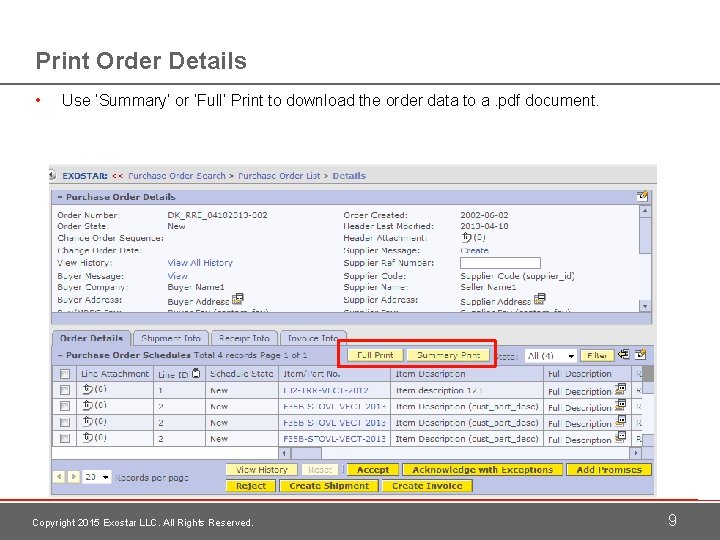Collapse the Purchase Order Details section
Screen dimensions: 720x540
click(60, 197)
